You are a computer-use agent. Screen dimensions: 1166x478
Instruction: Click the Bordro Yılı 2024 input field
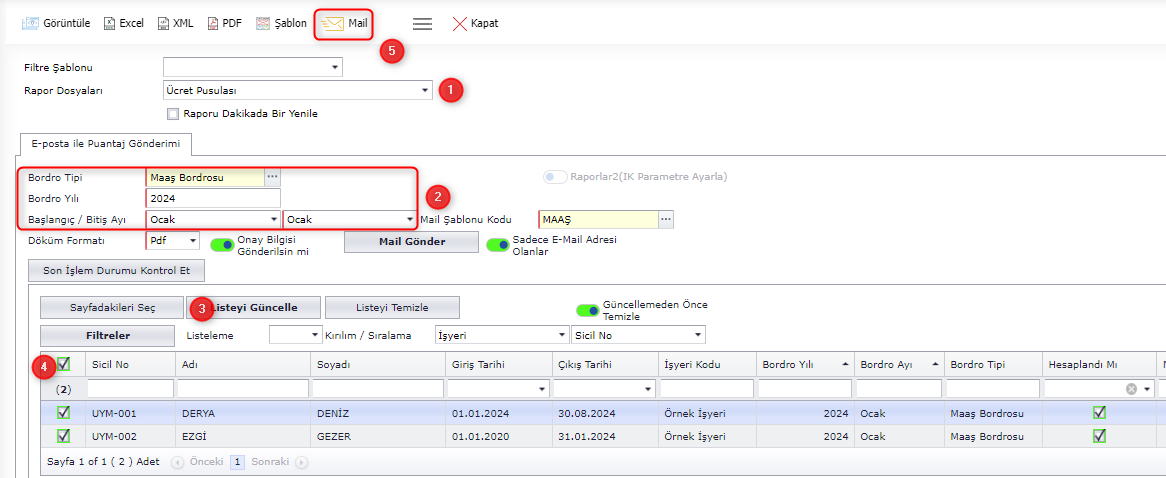coord(213,198)
